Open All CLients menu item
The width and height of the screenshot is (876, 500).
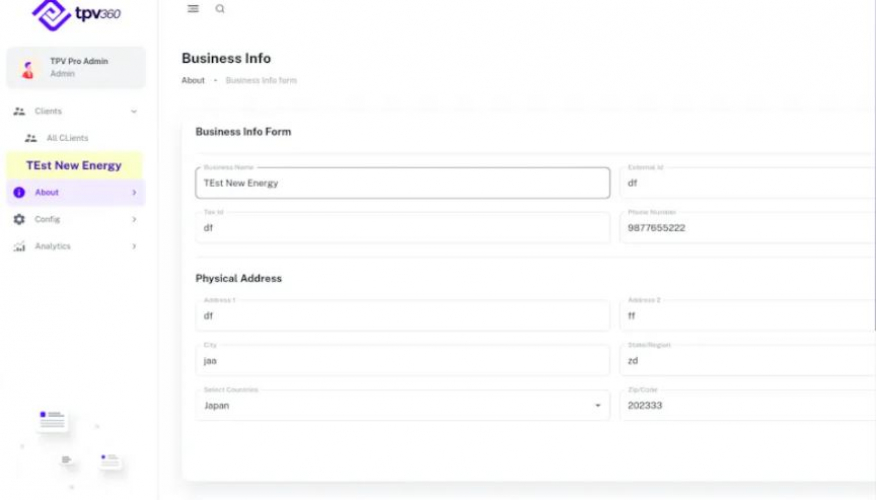(x=67, y=138)
